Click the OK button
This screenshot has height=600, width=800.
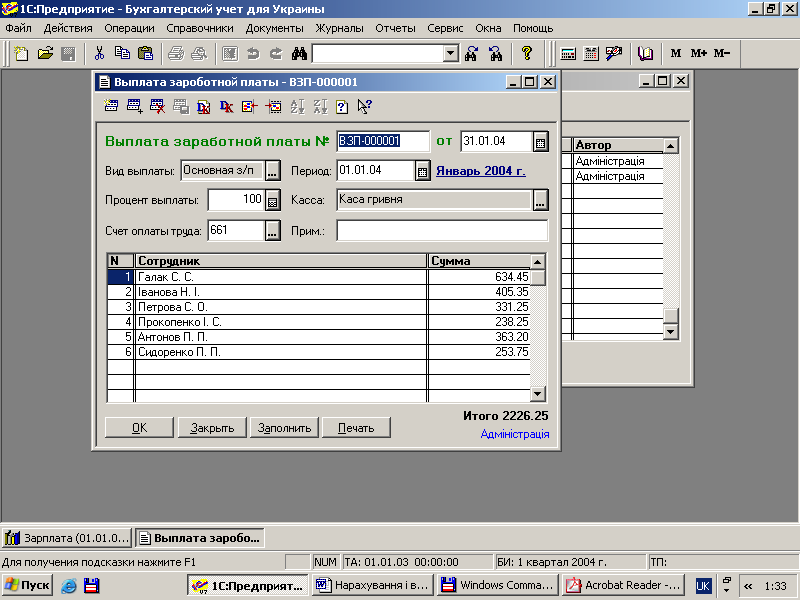(139, 428)
